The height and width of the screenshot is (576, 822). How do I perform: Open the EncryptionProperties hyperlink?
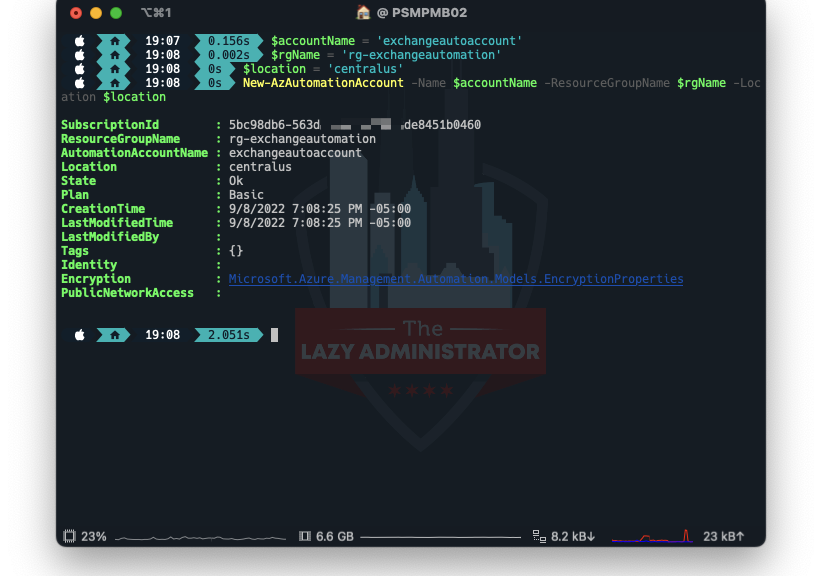click(x=456, y=279)
